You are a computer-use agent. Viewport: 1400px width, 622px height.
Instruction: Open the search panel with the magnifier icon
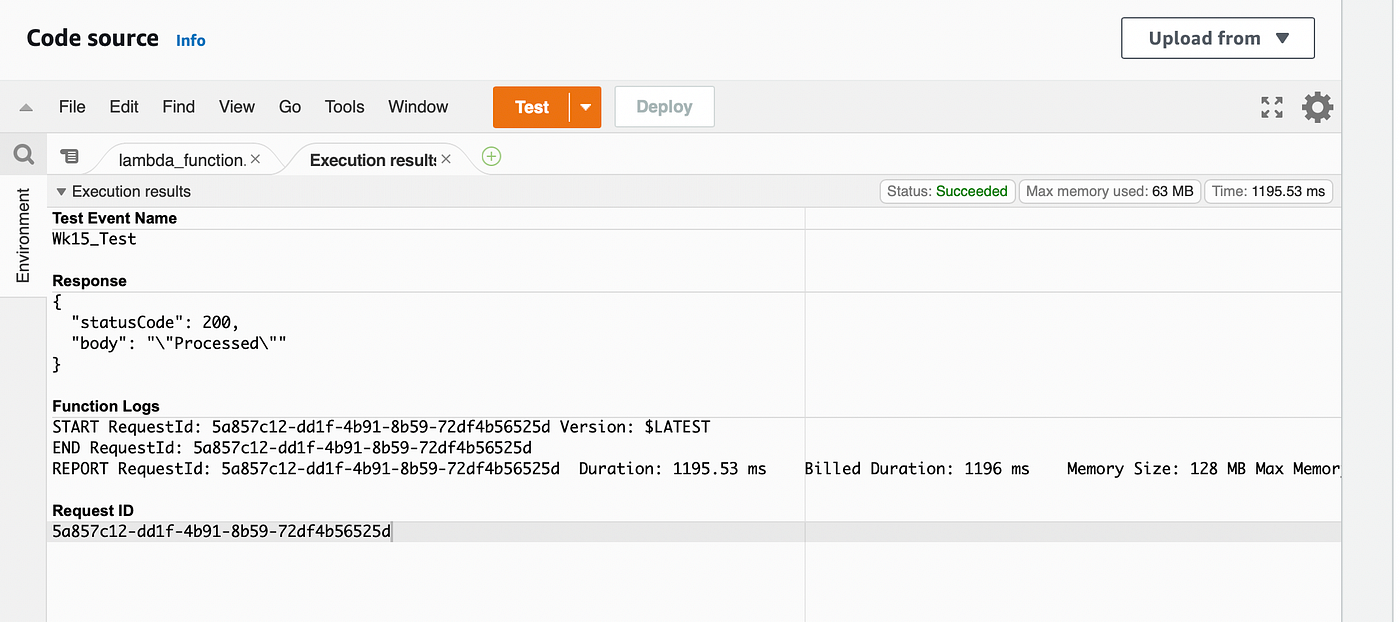[23, 154]
